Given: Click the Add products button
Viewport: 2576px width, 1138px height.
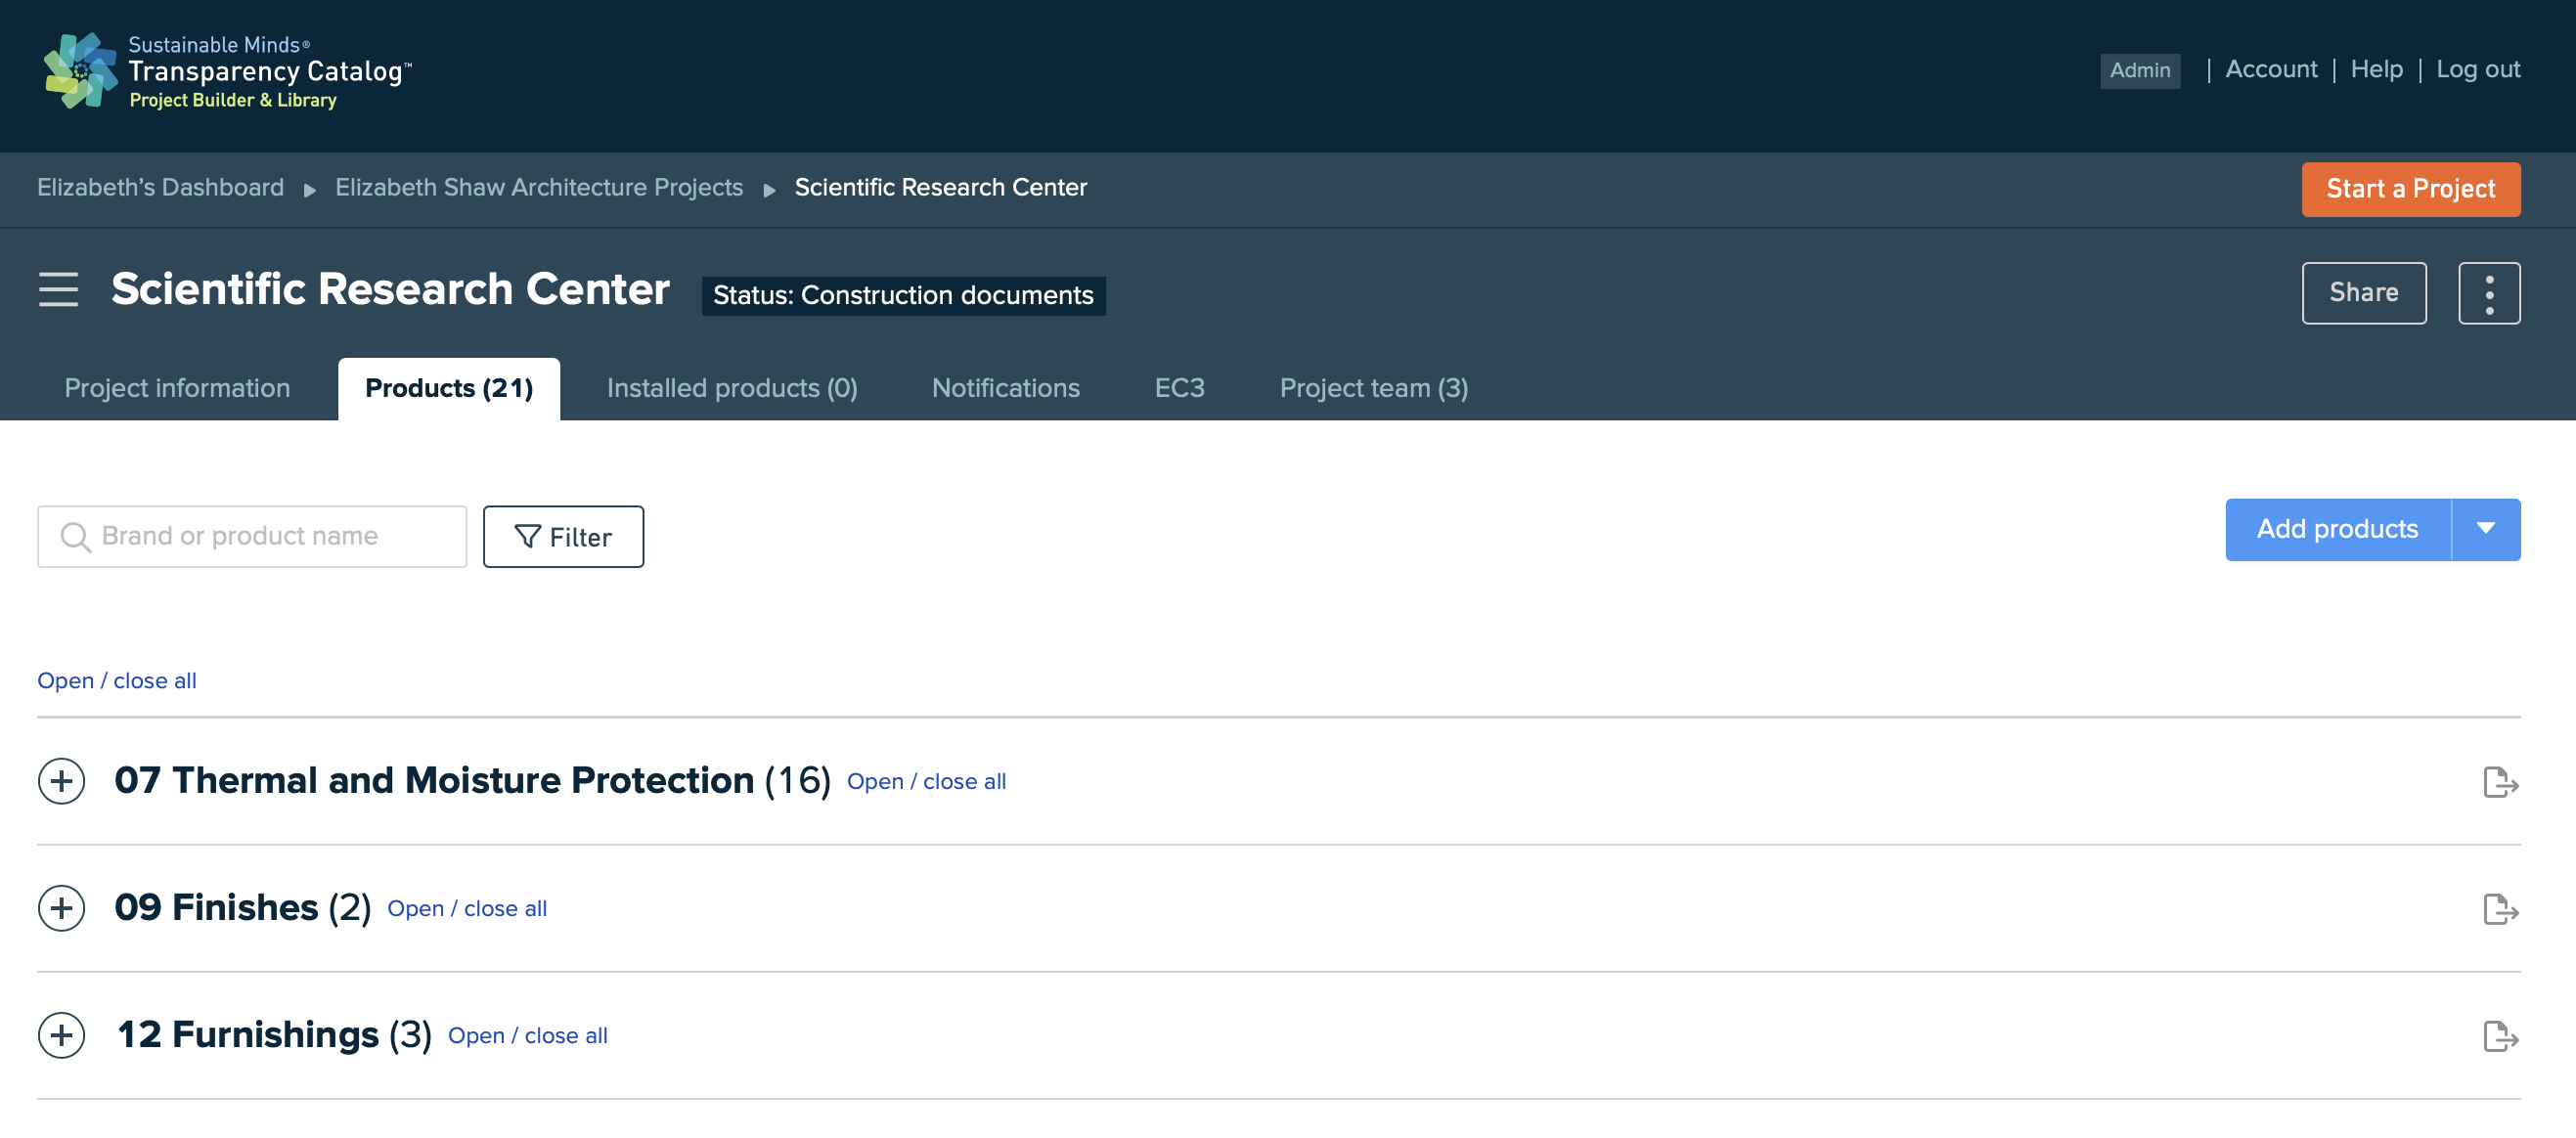Looking at the screenshot, I should click(x=2337, y=529).
